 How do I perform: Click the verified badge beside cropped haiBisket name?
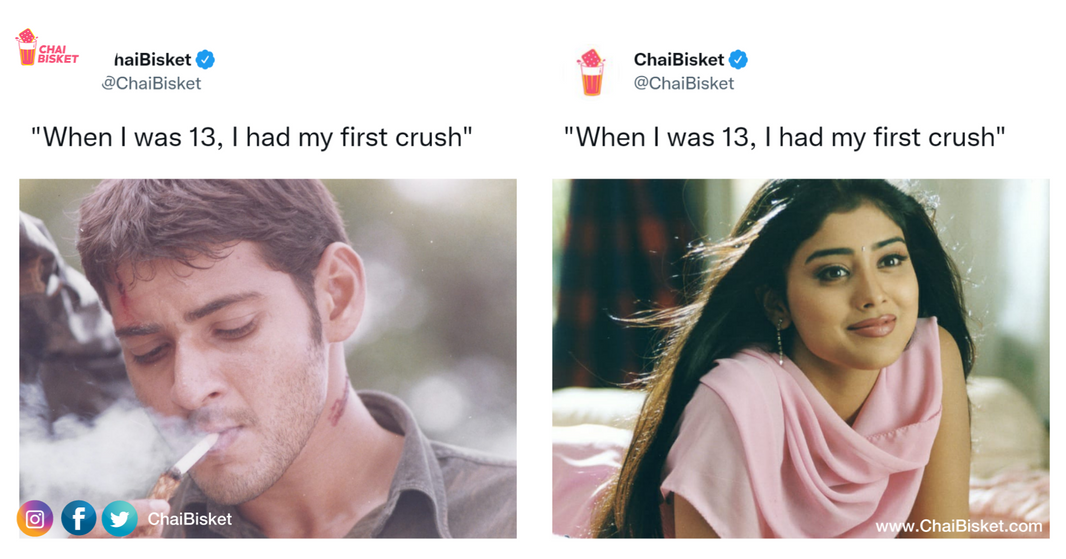205,59
